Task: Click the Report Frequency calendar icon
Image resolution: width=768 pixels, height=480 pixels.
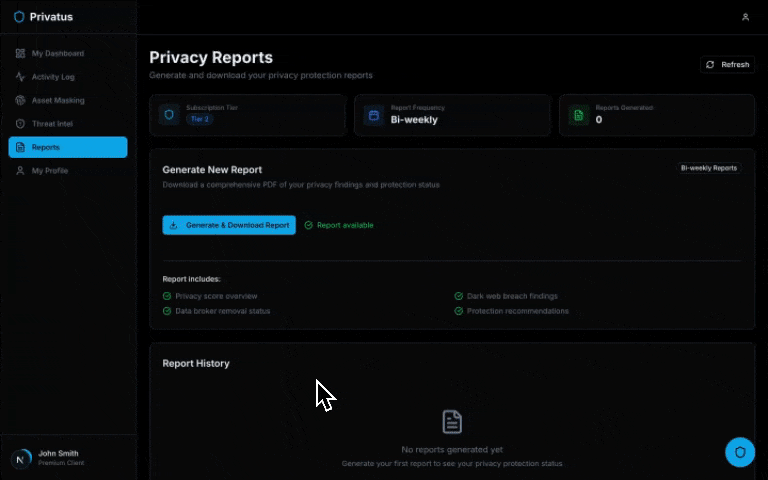Action: [x=373, y=115]
